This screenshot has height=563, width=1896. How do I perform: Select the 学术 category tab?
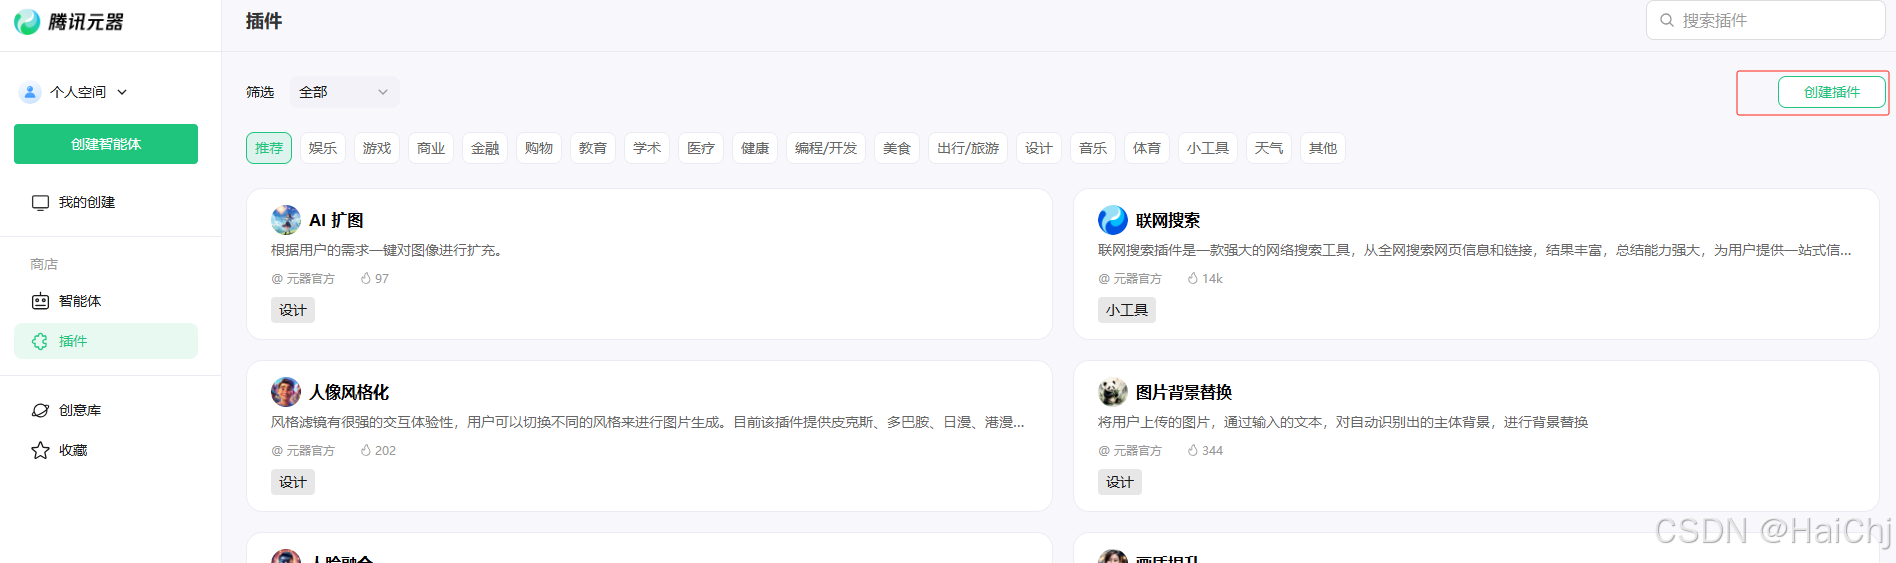(647, 148)
